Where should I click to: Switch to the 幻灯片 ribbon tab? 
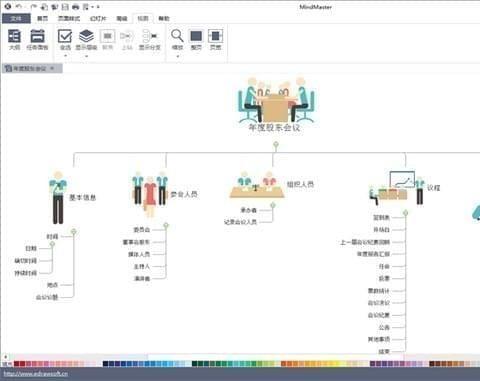[x=98, y=18]
